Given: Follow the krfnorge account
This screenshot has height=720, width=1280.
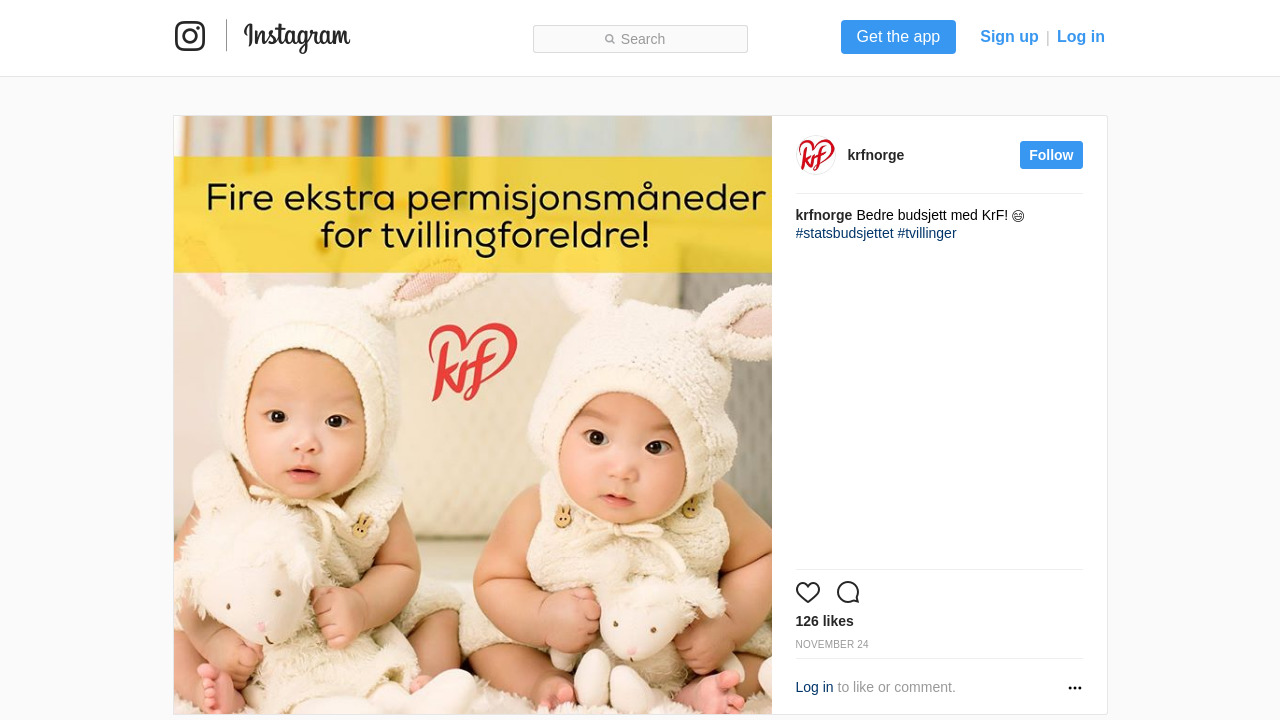Looking at the screenshot, I should pyautogui.click(x=1051, y=155).
